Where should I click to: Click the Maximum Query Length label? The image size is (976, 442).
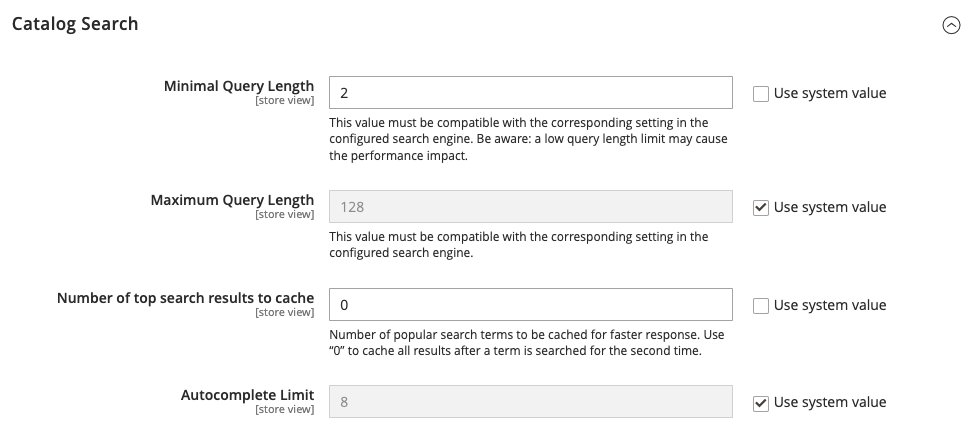tap(232, 200)
